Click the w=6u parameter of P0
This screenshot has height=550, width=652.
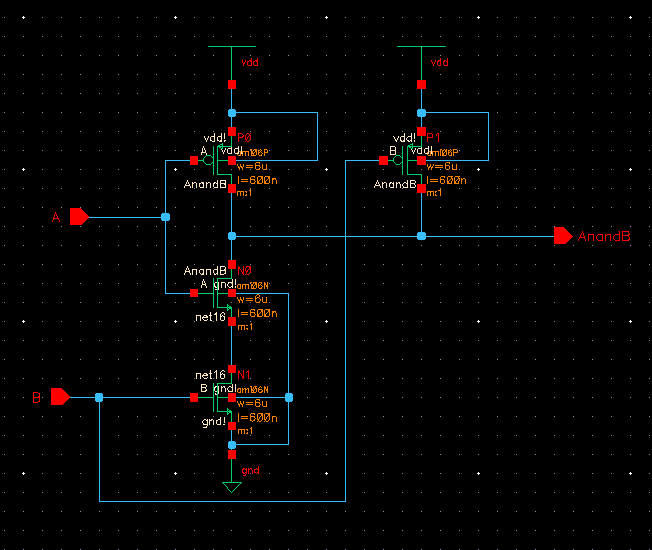click(252, 166)
